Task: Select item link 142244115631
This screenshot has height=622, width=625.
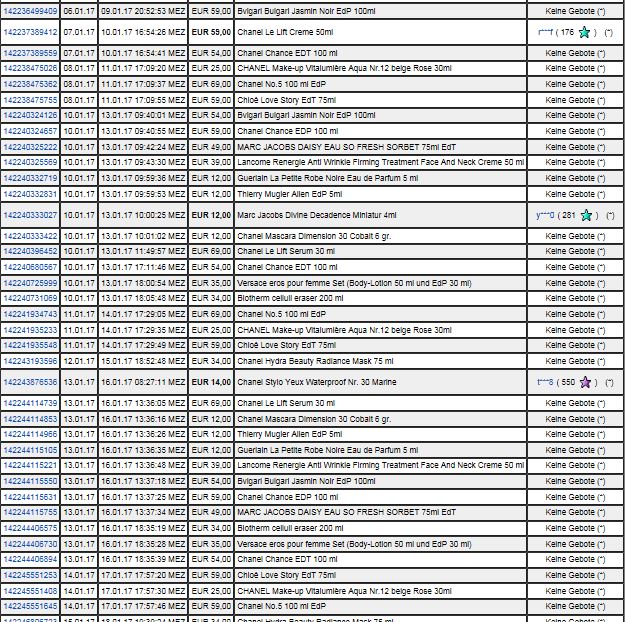Action: point(30,497)
